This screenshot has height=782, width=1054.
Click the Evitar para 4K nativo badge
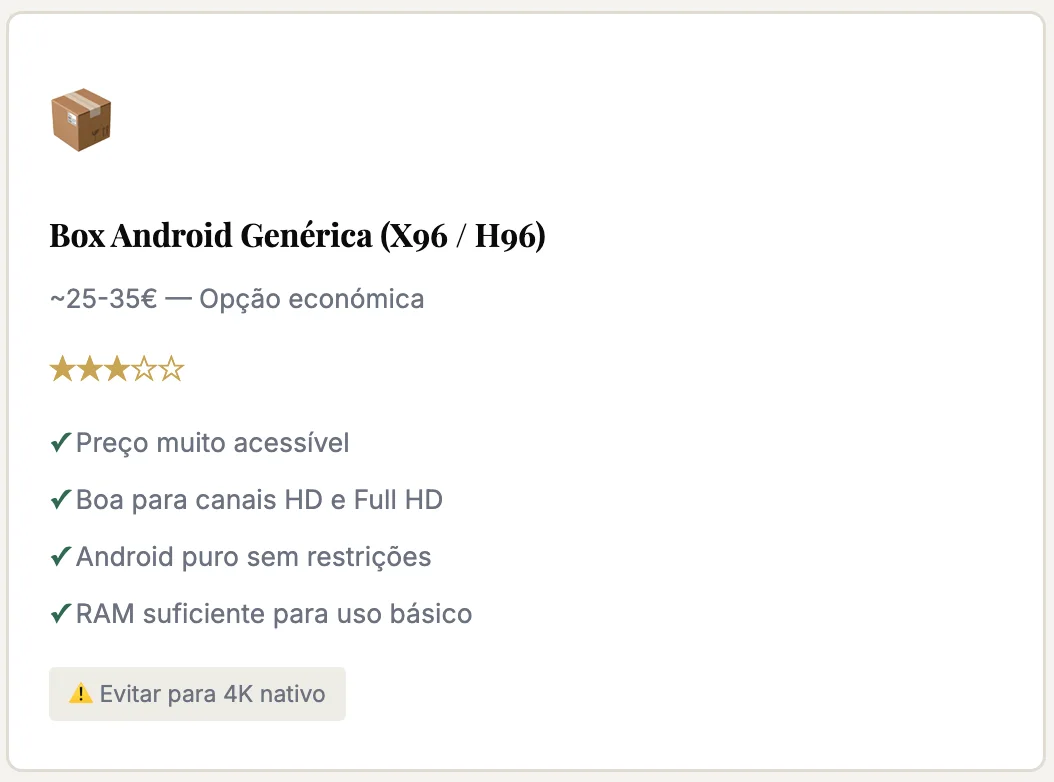point(197,694)
